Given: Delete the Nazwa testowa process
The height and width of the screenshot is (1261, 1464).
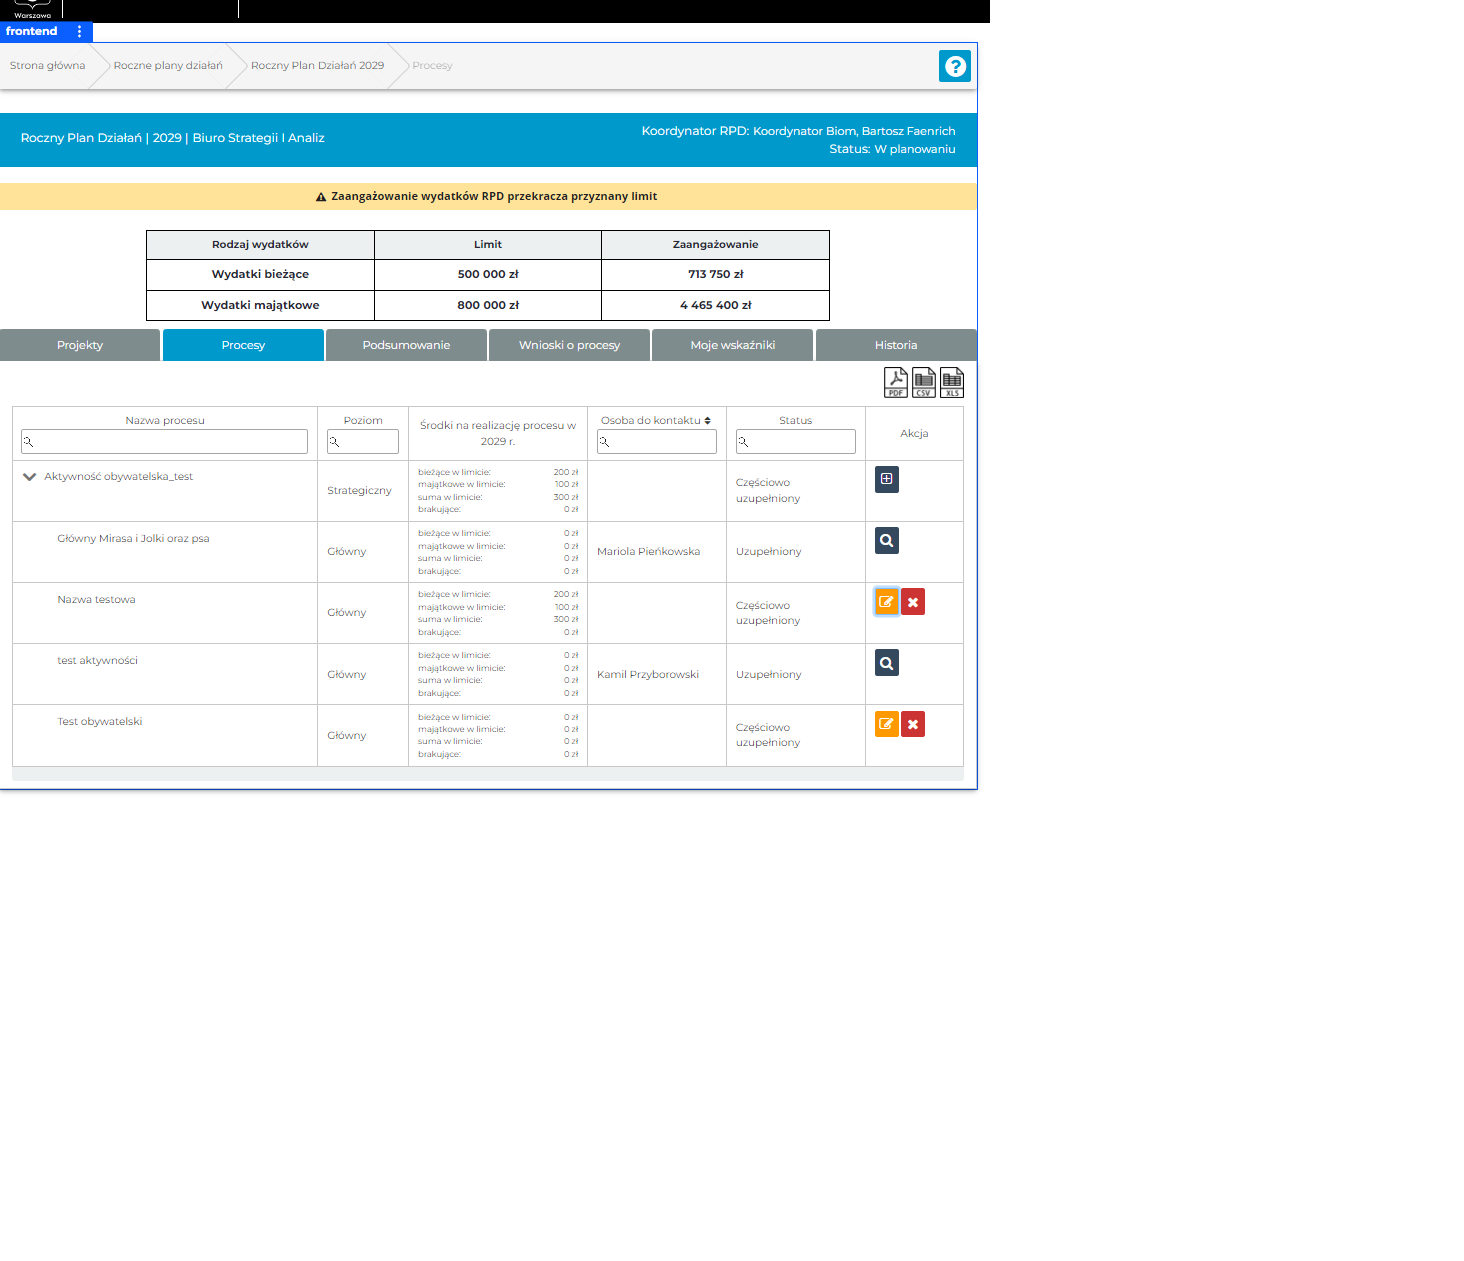Looking at the screenshot, I should pos(913,602).
